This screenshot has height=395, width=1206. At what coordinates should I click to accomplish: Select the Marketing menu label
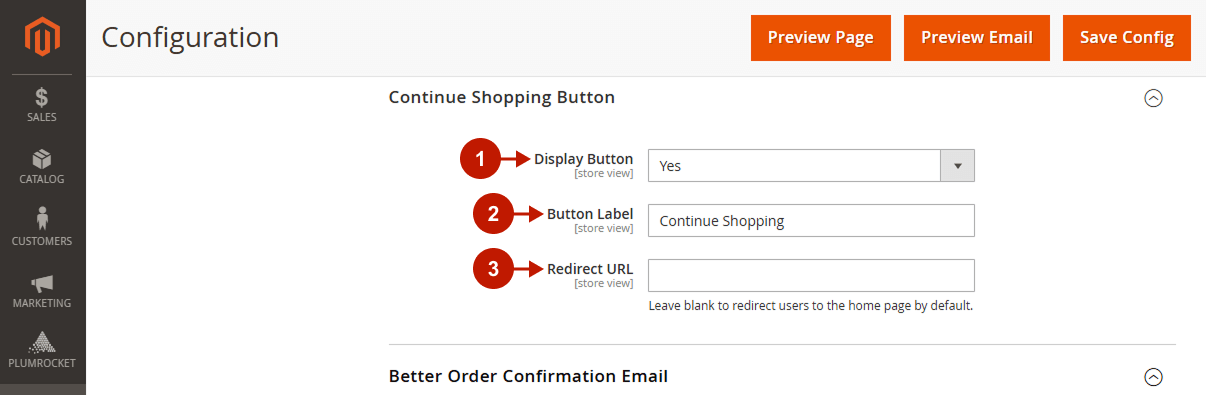point(42,303)
